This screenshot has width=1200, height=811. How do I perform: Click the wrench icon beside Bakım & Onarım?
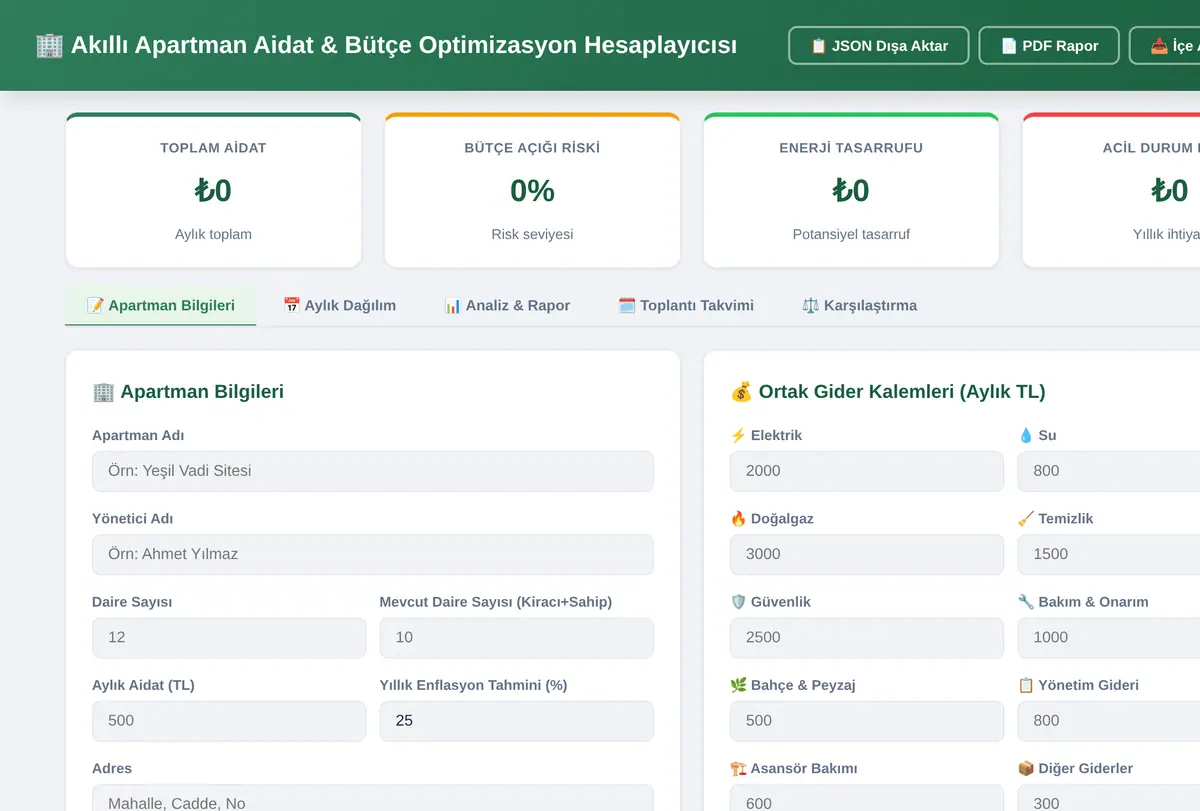[1026, 601]
